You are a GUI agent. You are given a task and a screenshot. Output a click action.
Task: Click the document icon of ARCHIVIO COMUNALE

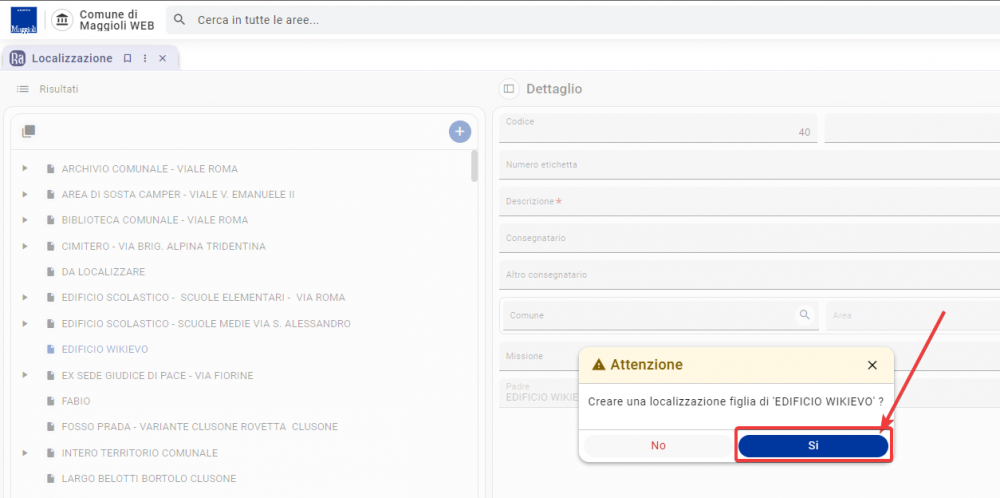click(50, 169)
